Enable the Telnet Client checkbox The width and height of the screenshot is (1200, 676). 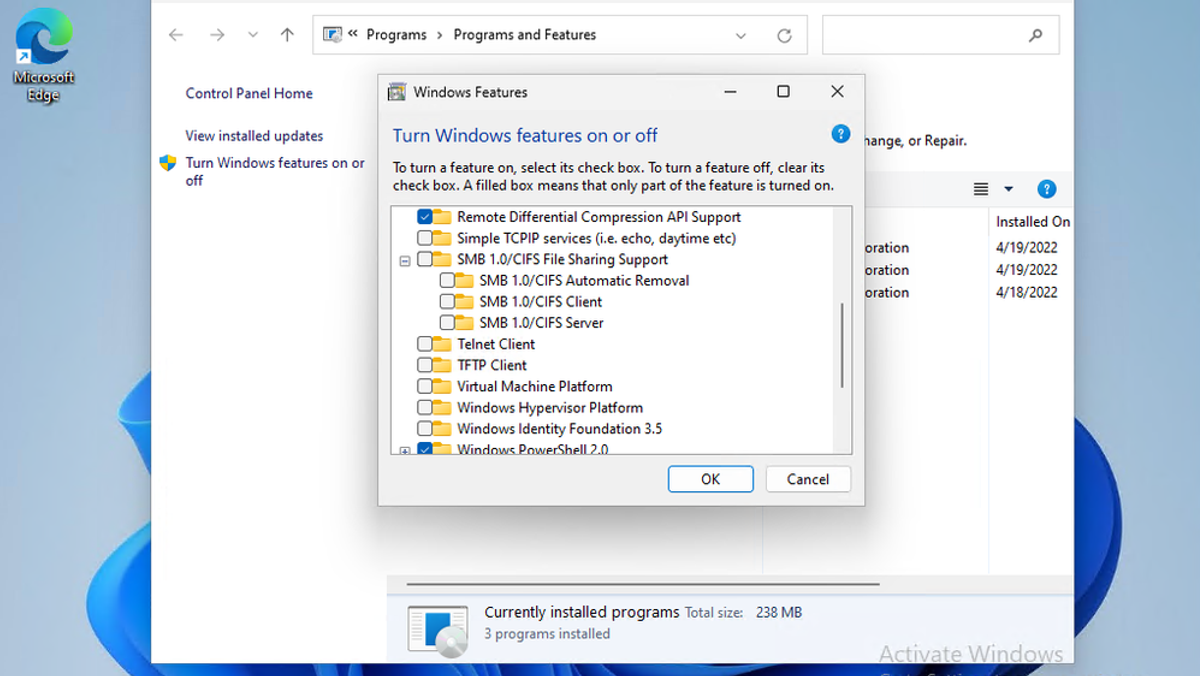click(x=425, y=344)
